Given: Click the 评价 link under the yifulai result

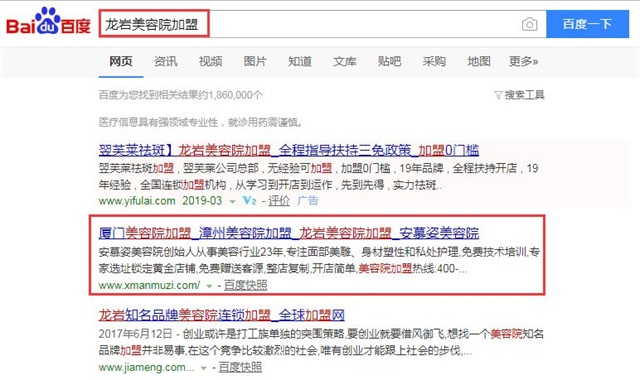Looking at the screenshot, I should click(x=279, y=200).
